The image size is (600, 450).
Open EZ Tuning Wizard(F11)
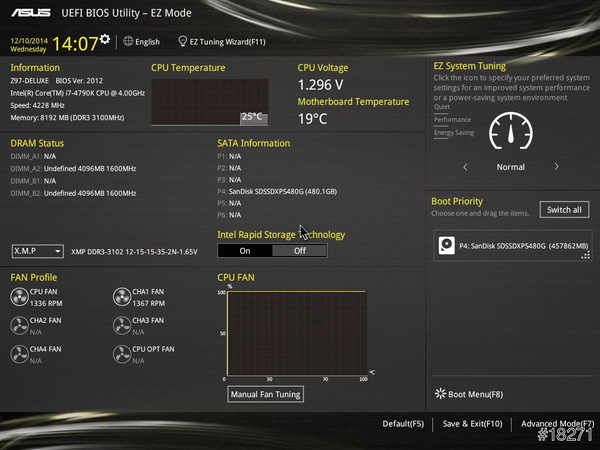pyautogui.click(x=227, y=42)
